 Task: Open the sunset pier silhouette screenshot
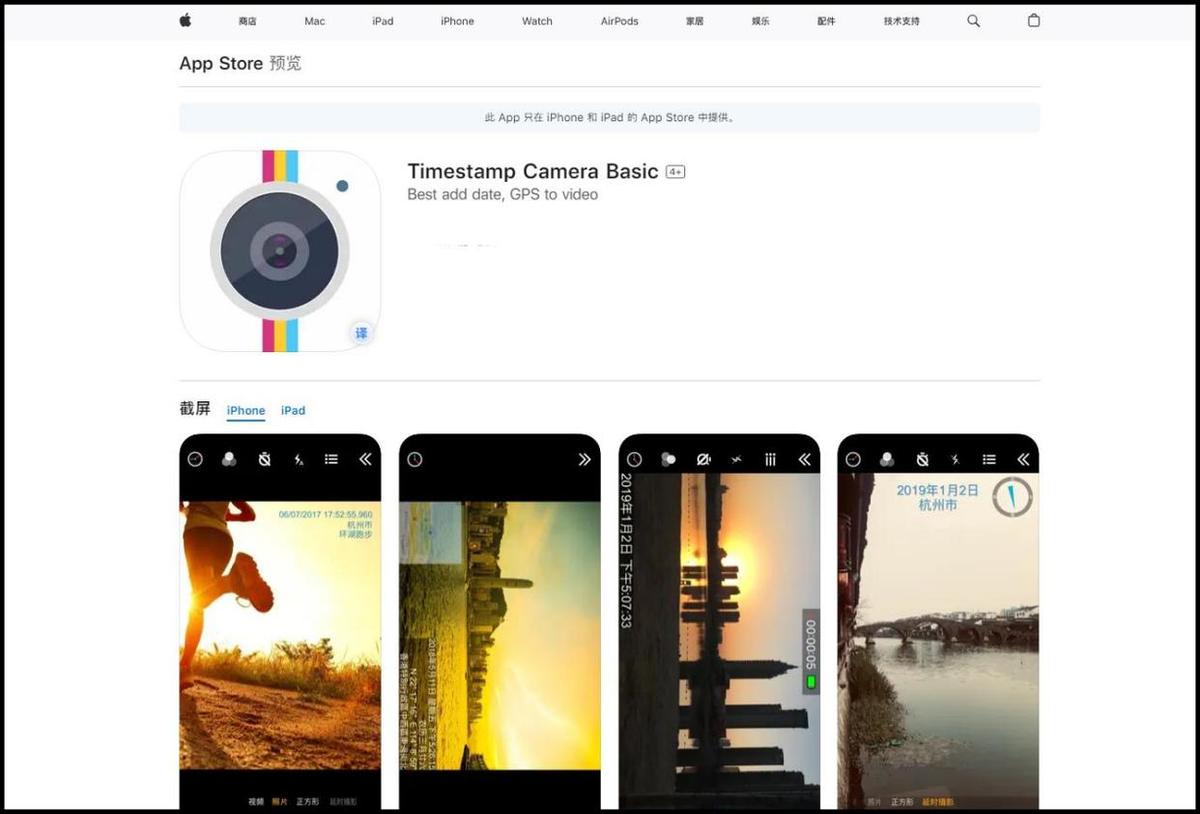pos(719,620)
